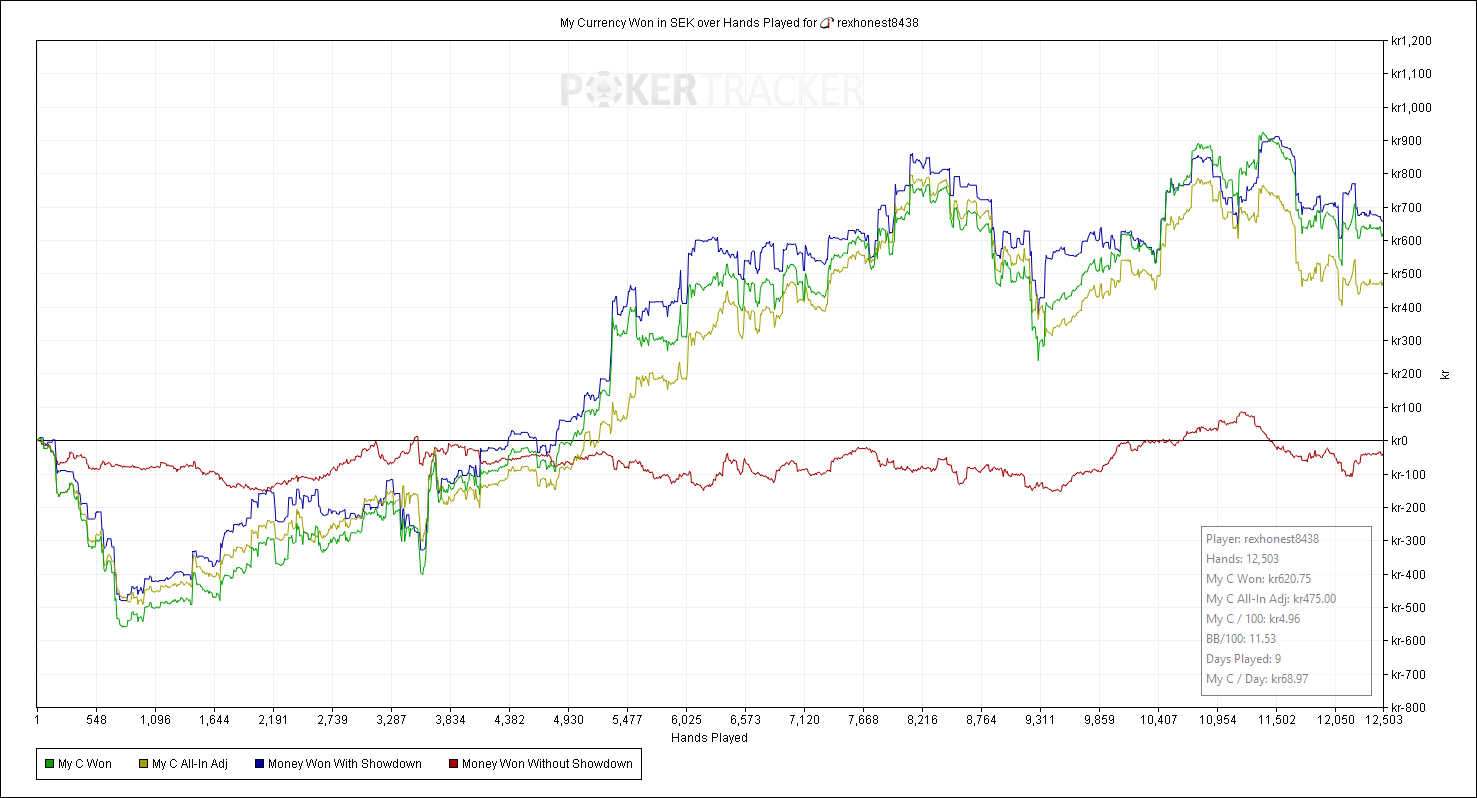Click the yellow My C All-In Adj swatch
The image size is (1477, 798).
(x=143, y=764)
